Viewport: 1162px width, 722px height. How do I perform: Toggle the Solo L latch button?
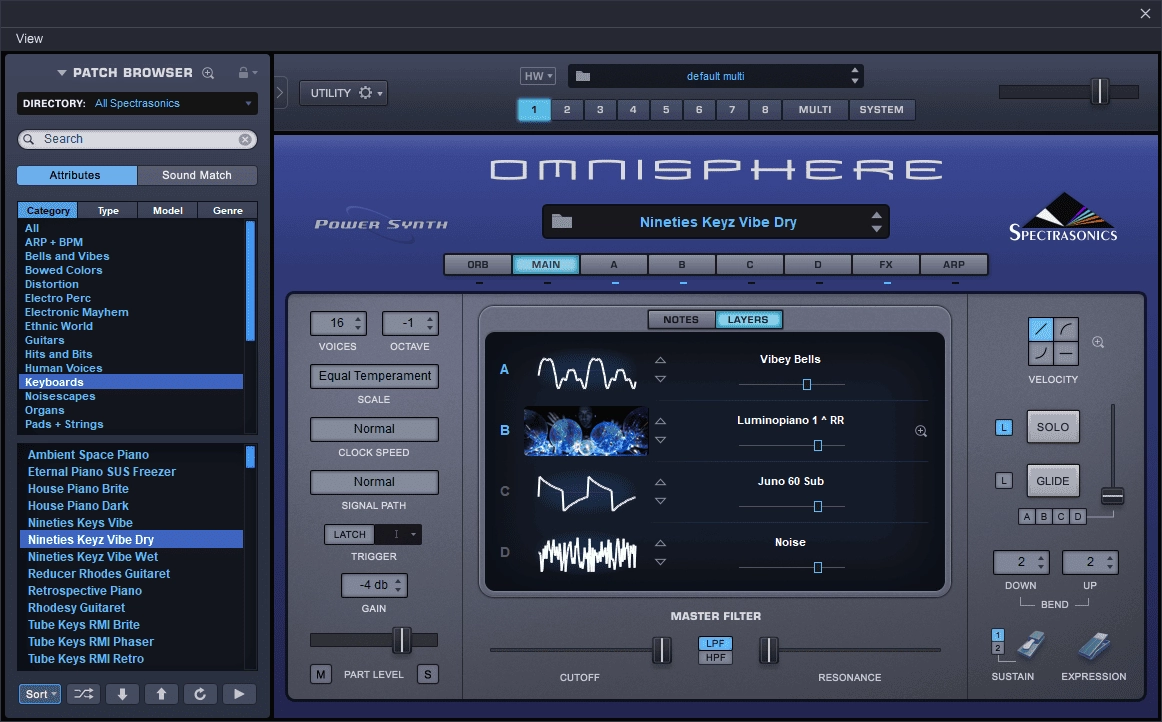point(1003,428)
